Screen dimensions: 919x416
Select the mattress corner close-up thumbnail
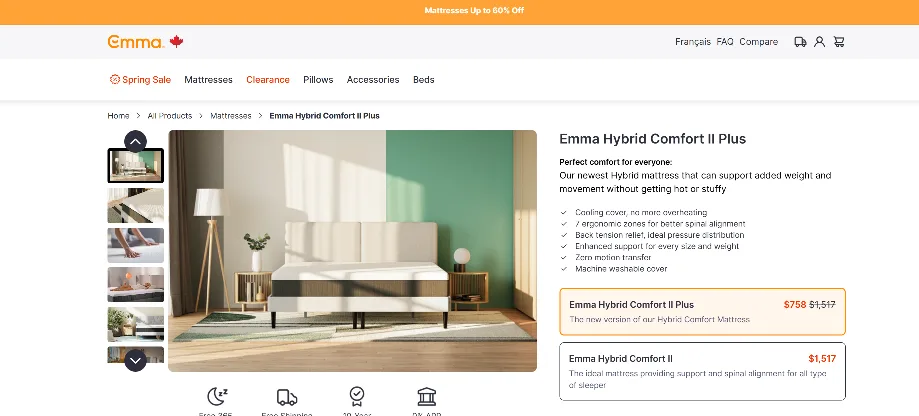point(135,206)
